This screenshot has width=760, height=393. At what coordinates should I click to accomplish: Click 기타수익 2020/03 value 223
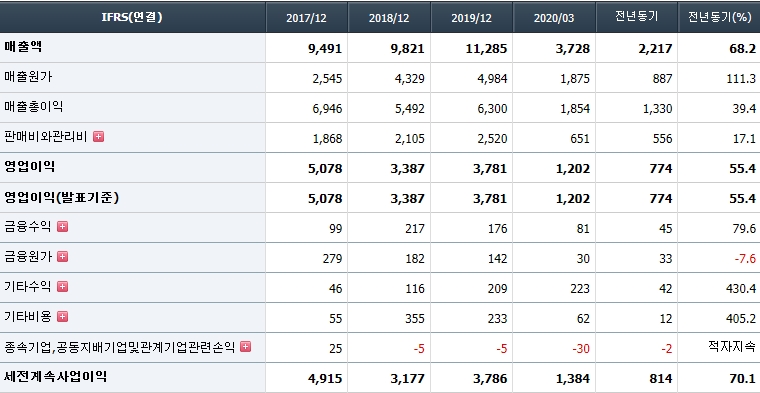click(x=580, y=289)
